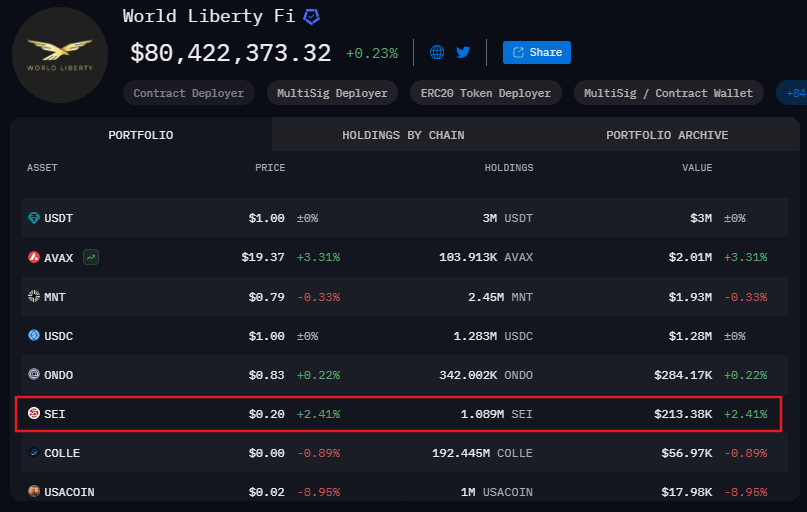Click the total value $80,422,373.32
Screen dimensions: 807x512
(231, 53)
